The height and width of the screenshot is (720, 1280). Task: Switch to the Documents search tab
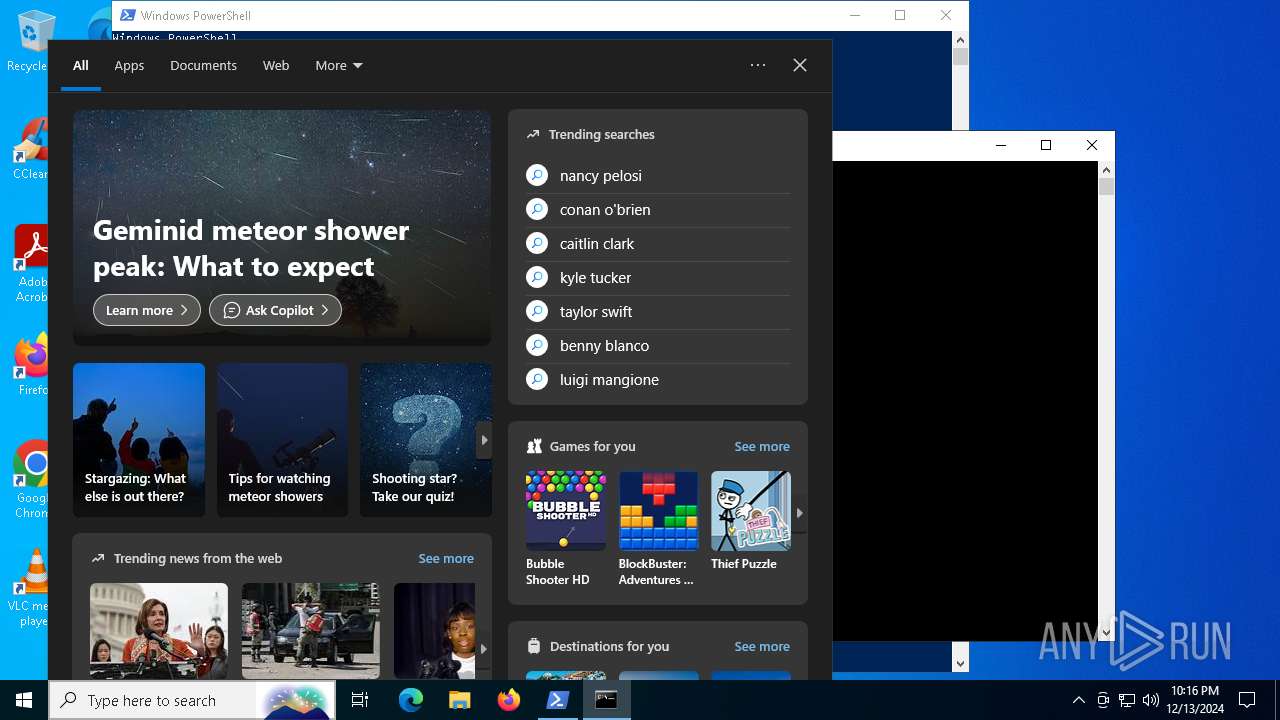point(203,65)
